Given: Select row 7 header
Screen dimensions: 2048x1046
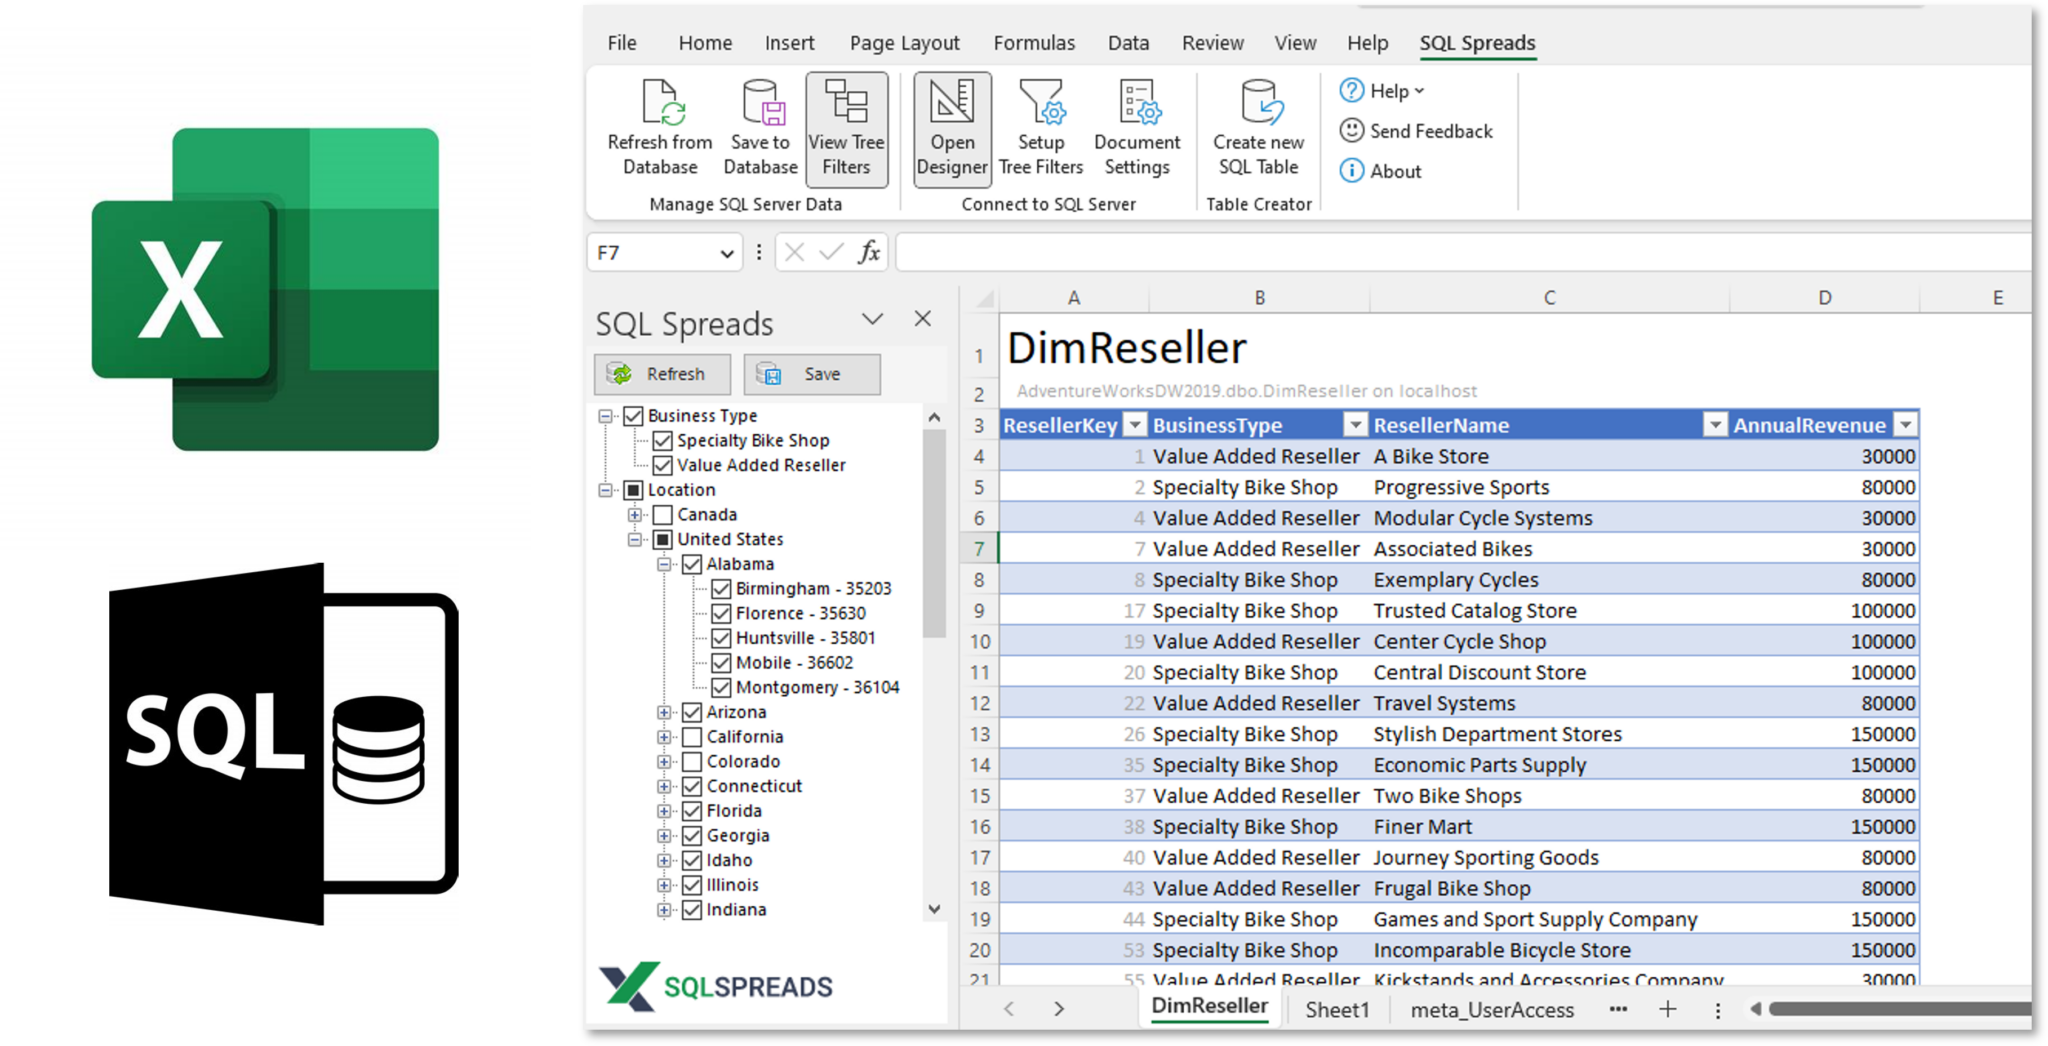Looking at the screenshot, I should click(x=979, y=549).
